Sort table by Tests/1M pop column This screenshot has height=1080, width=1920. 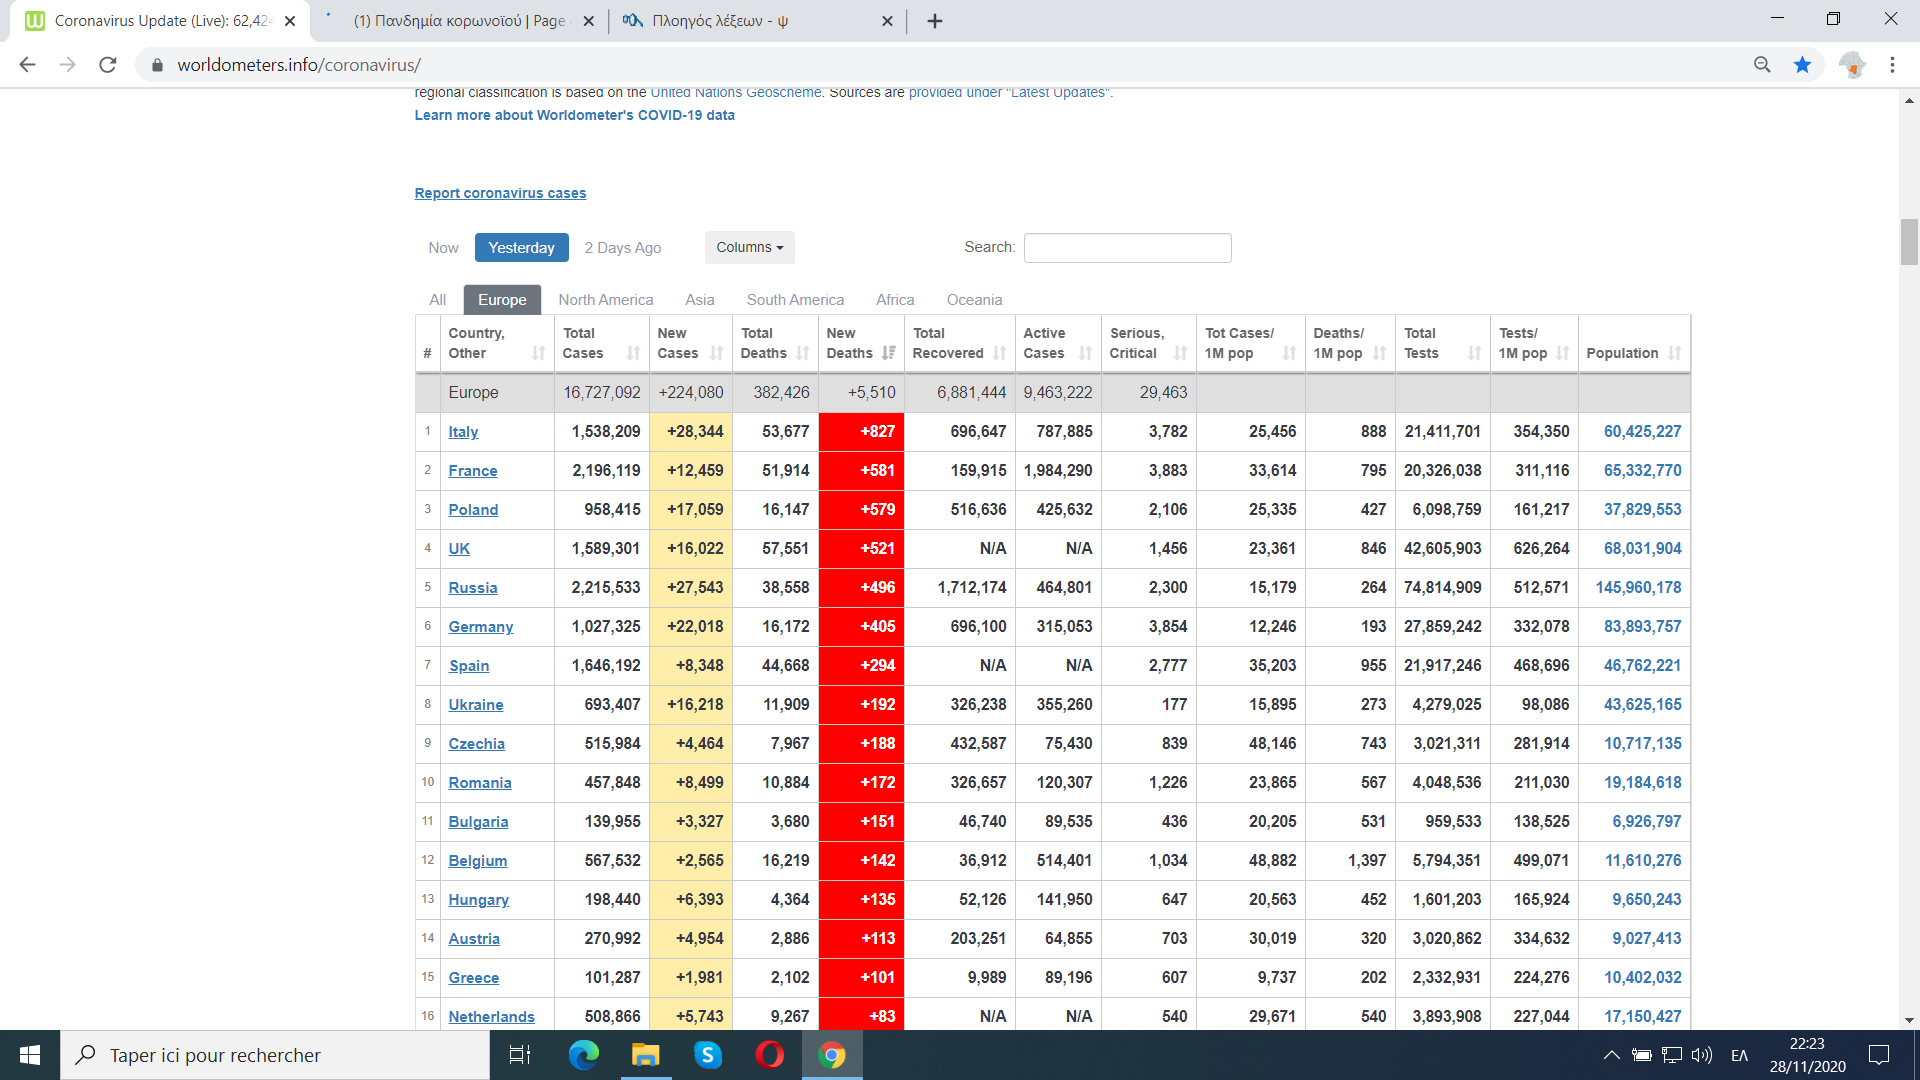pyautogui.click(x=1534, y=343)
